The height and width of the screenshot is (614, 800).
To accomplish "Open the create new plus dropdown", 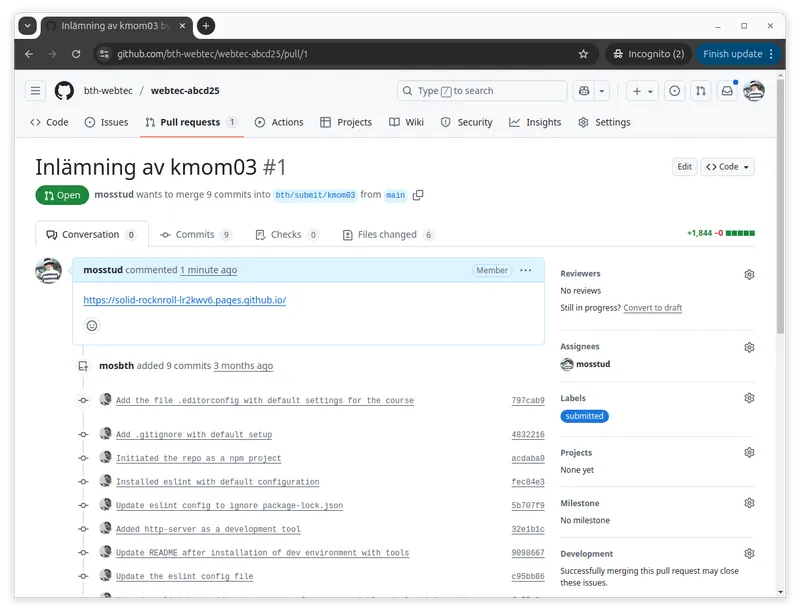I will (x=642, y=91).
